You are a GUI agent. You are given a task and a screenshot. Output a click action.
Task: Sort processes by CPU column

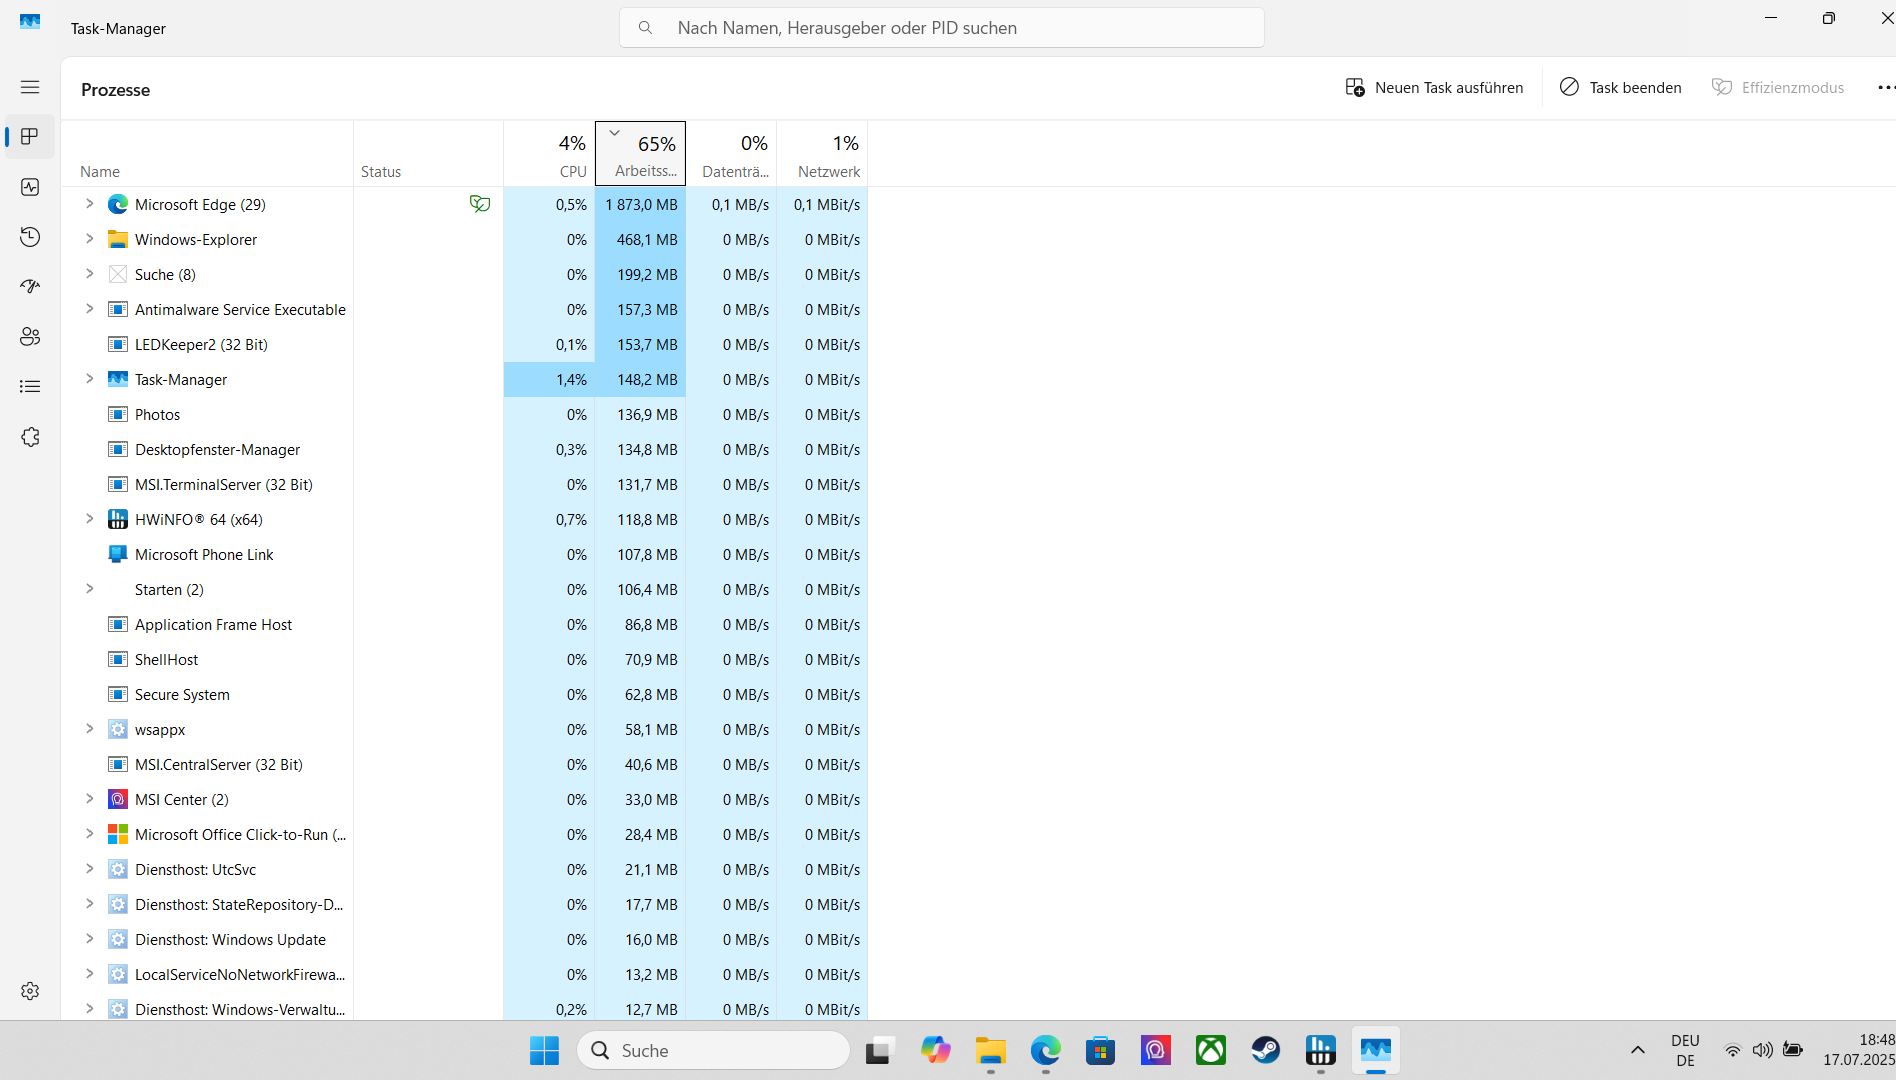click(x=549, y=154)
